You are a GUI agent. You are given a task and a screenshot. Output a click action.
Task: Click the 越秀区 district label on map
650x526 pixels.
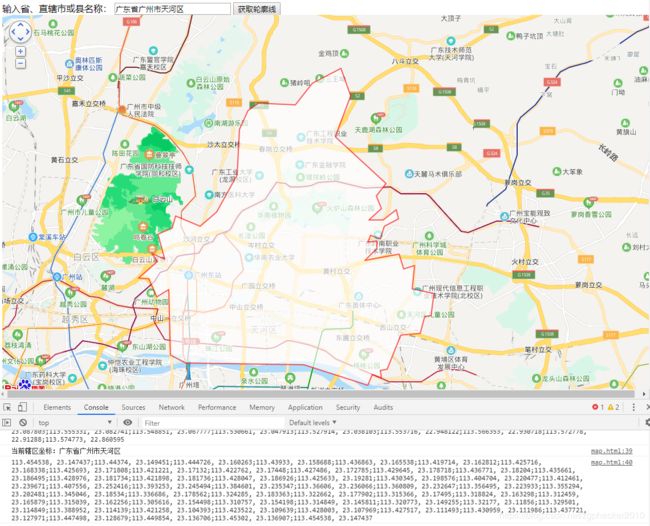click(75, 319)
